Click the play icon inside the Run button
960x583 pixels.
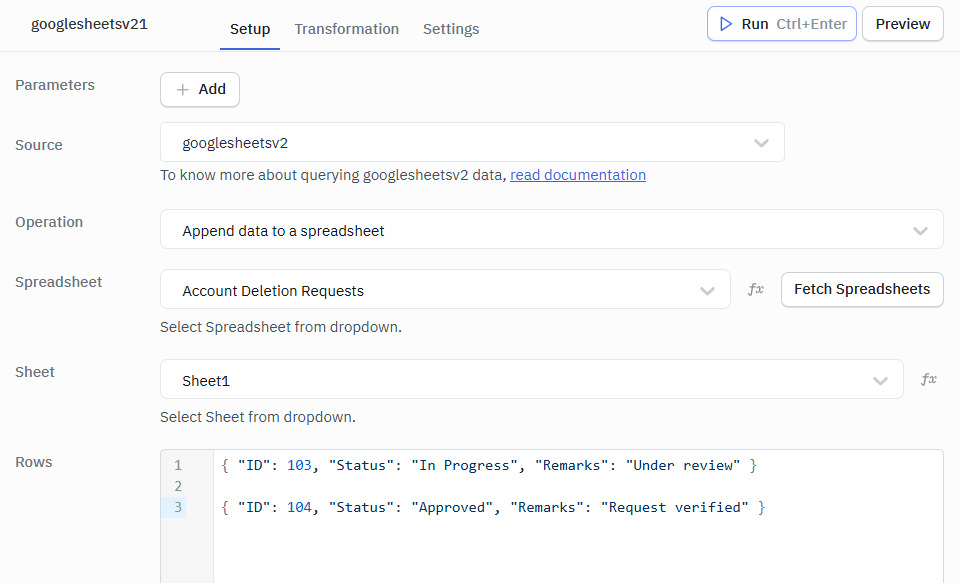pos(724,23)
